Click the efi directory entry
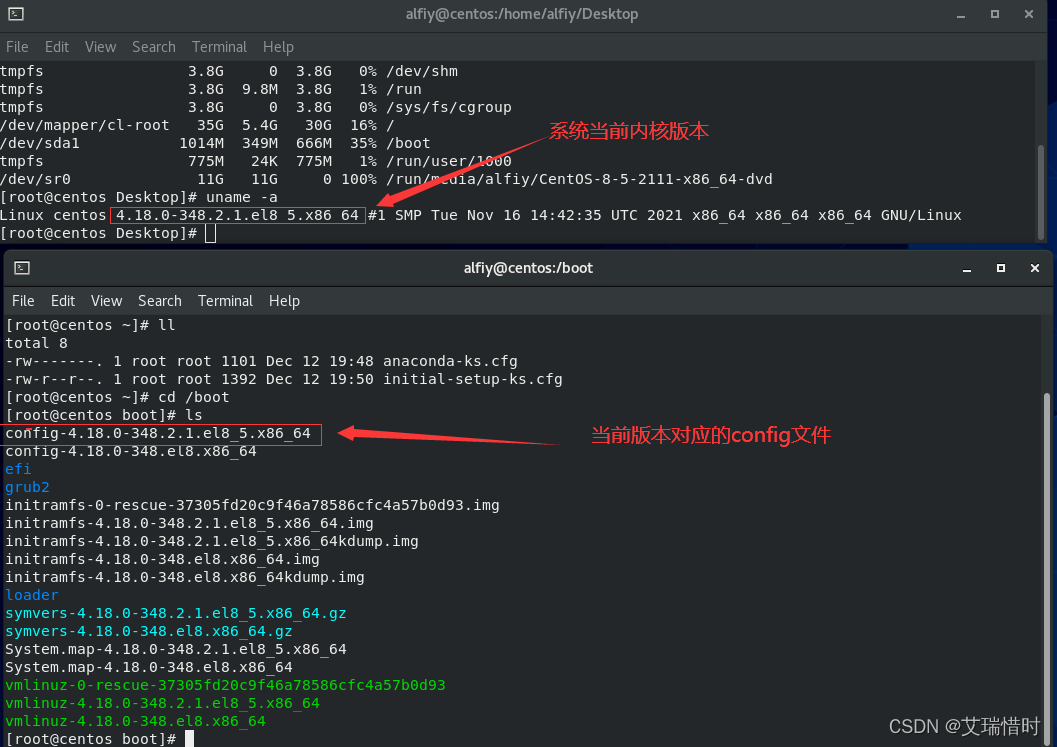Screen dimensions: 1057x747 [18, 469]
